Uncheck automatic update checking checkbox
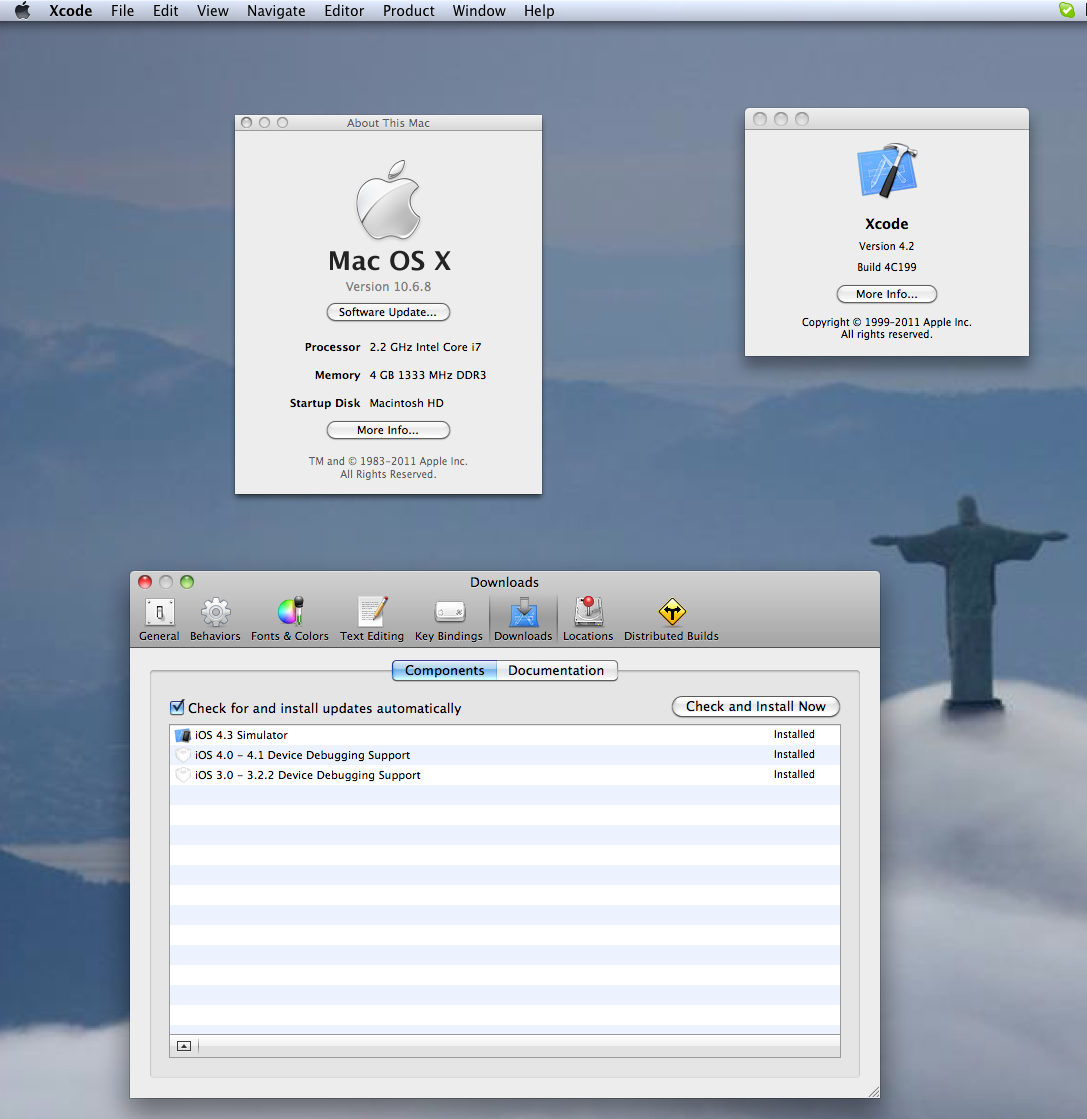Screen dimensions: 1087x1119 [178, 708]
